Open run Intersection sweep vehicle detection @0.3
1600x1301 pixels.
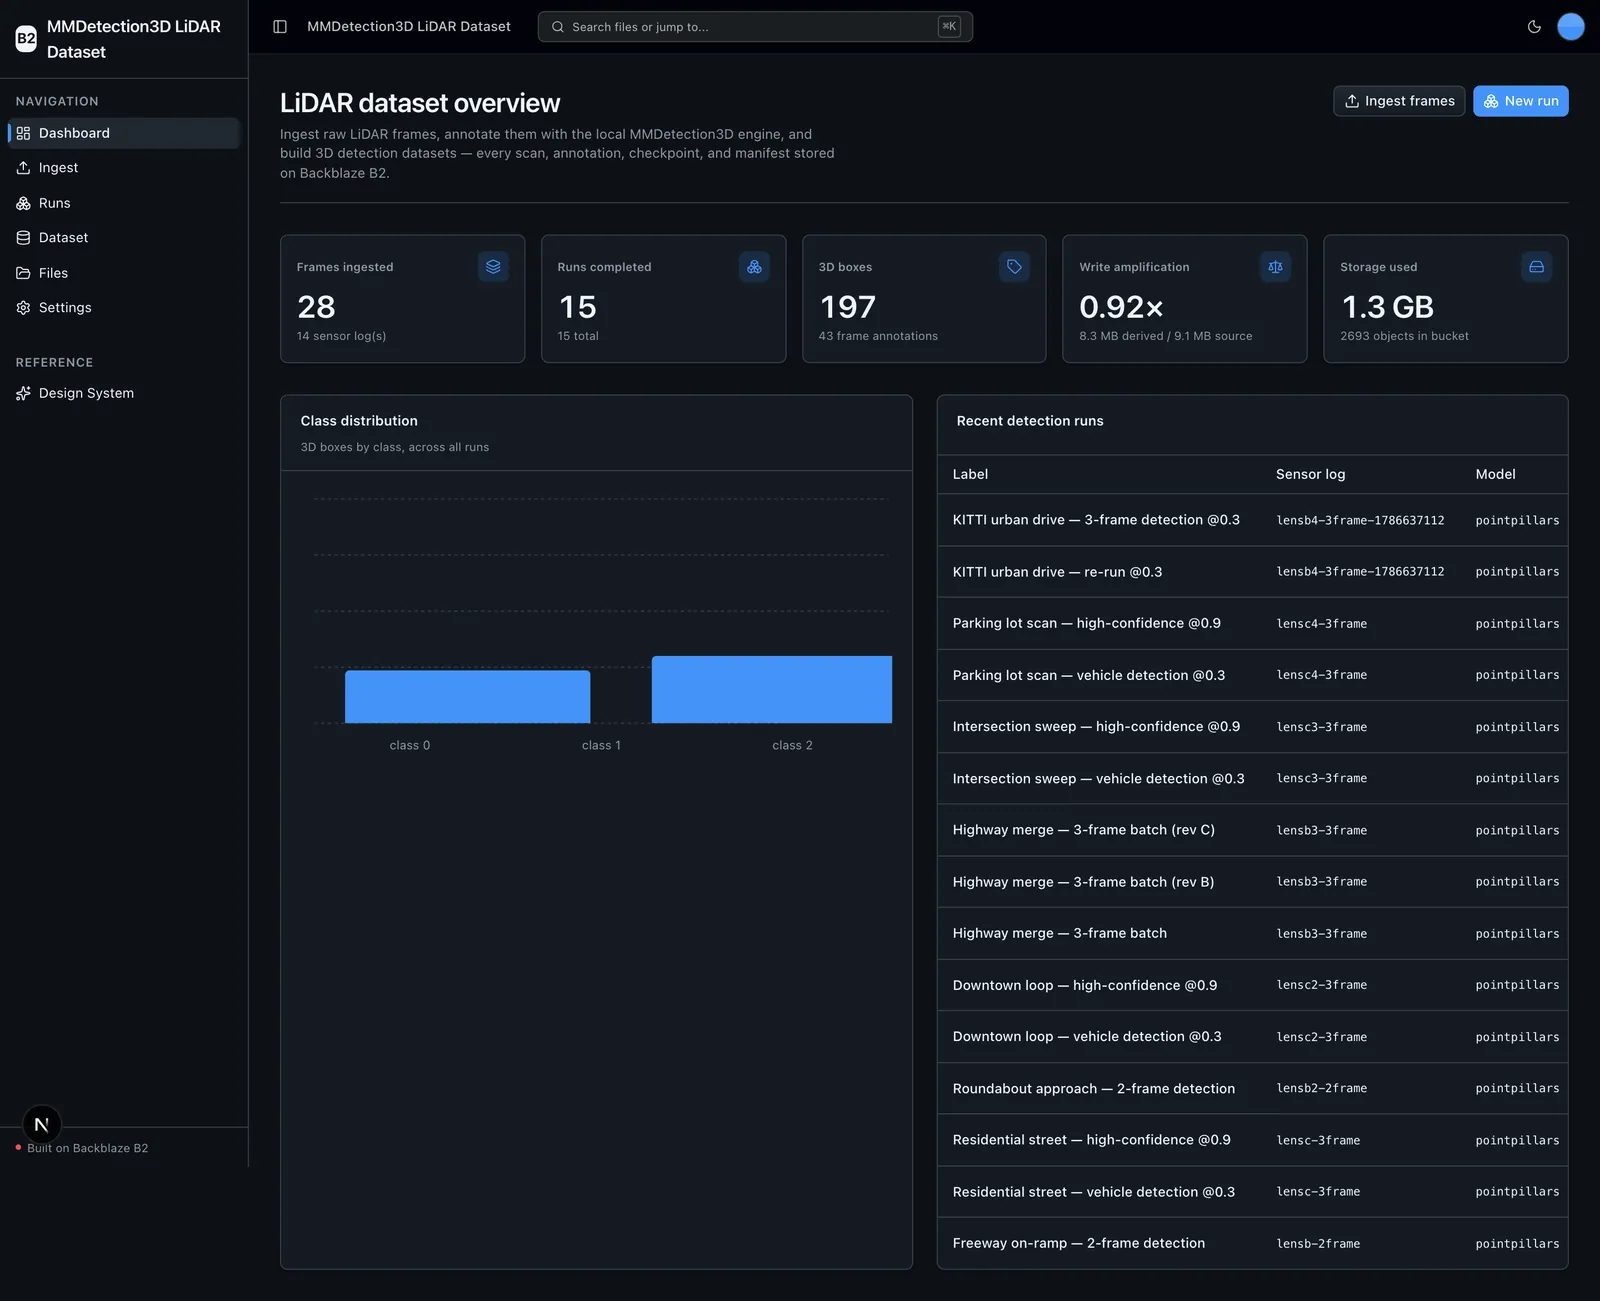tap(1098, 778)
